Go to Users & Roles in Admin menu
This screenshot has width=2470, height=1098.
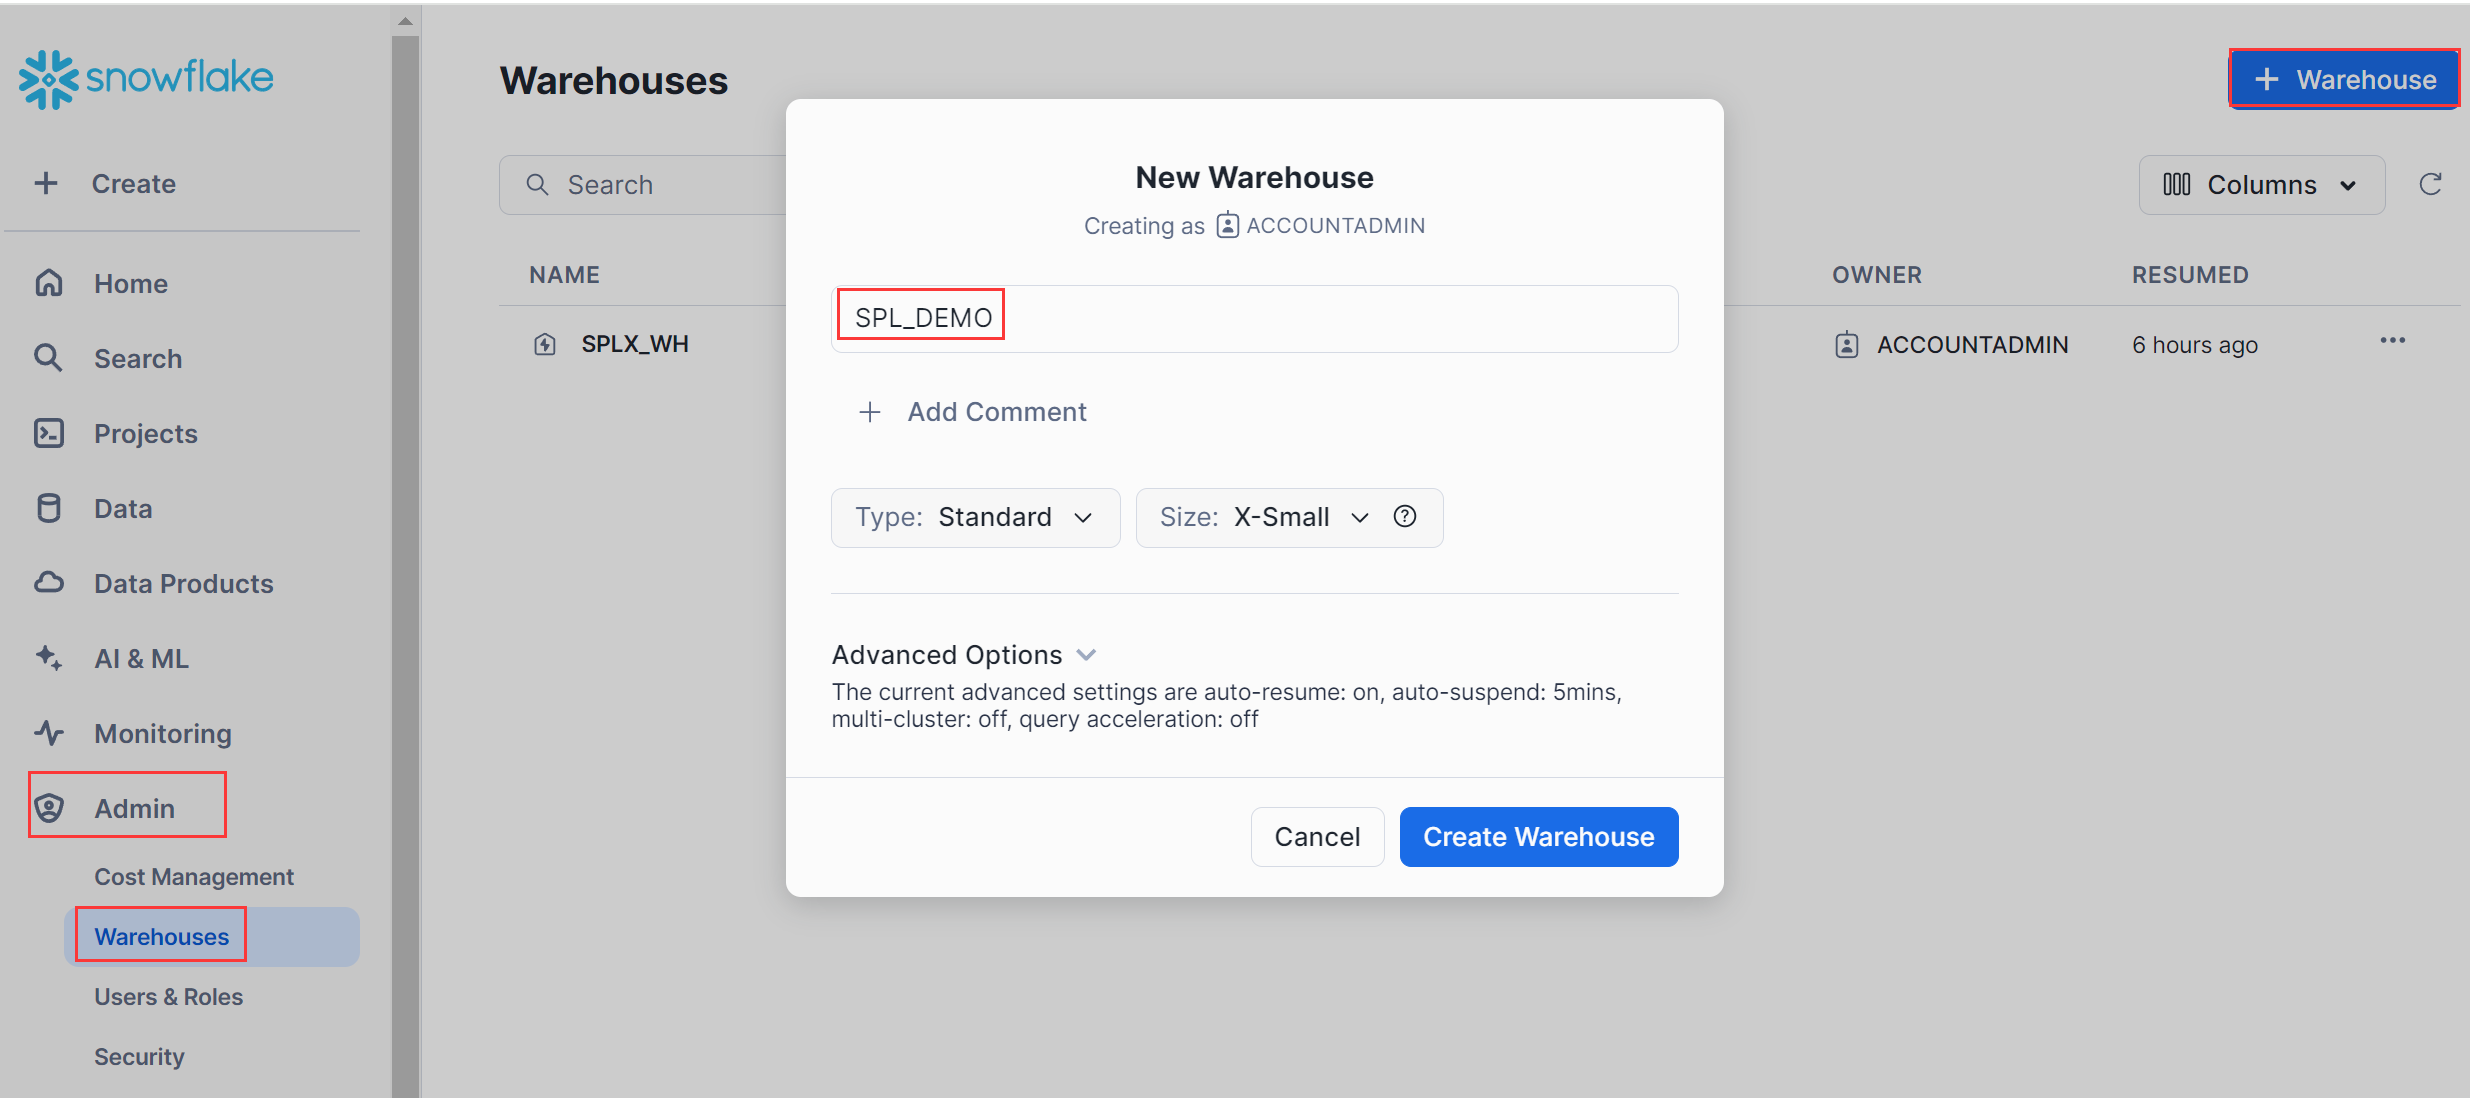(168, 997)
